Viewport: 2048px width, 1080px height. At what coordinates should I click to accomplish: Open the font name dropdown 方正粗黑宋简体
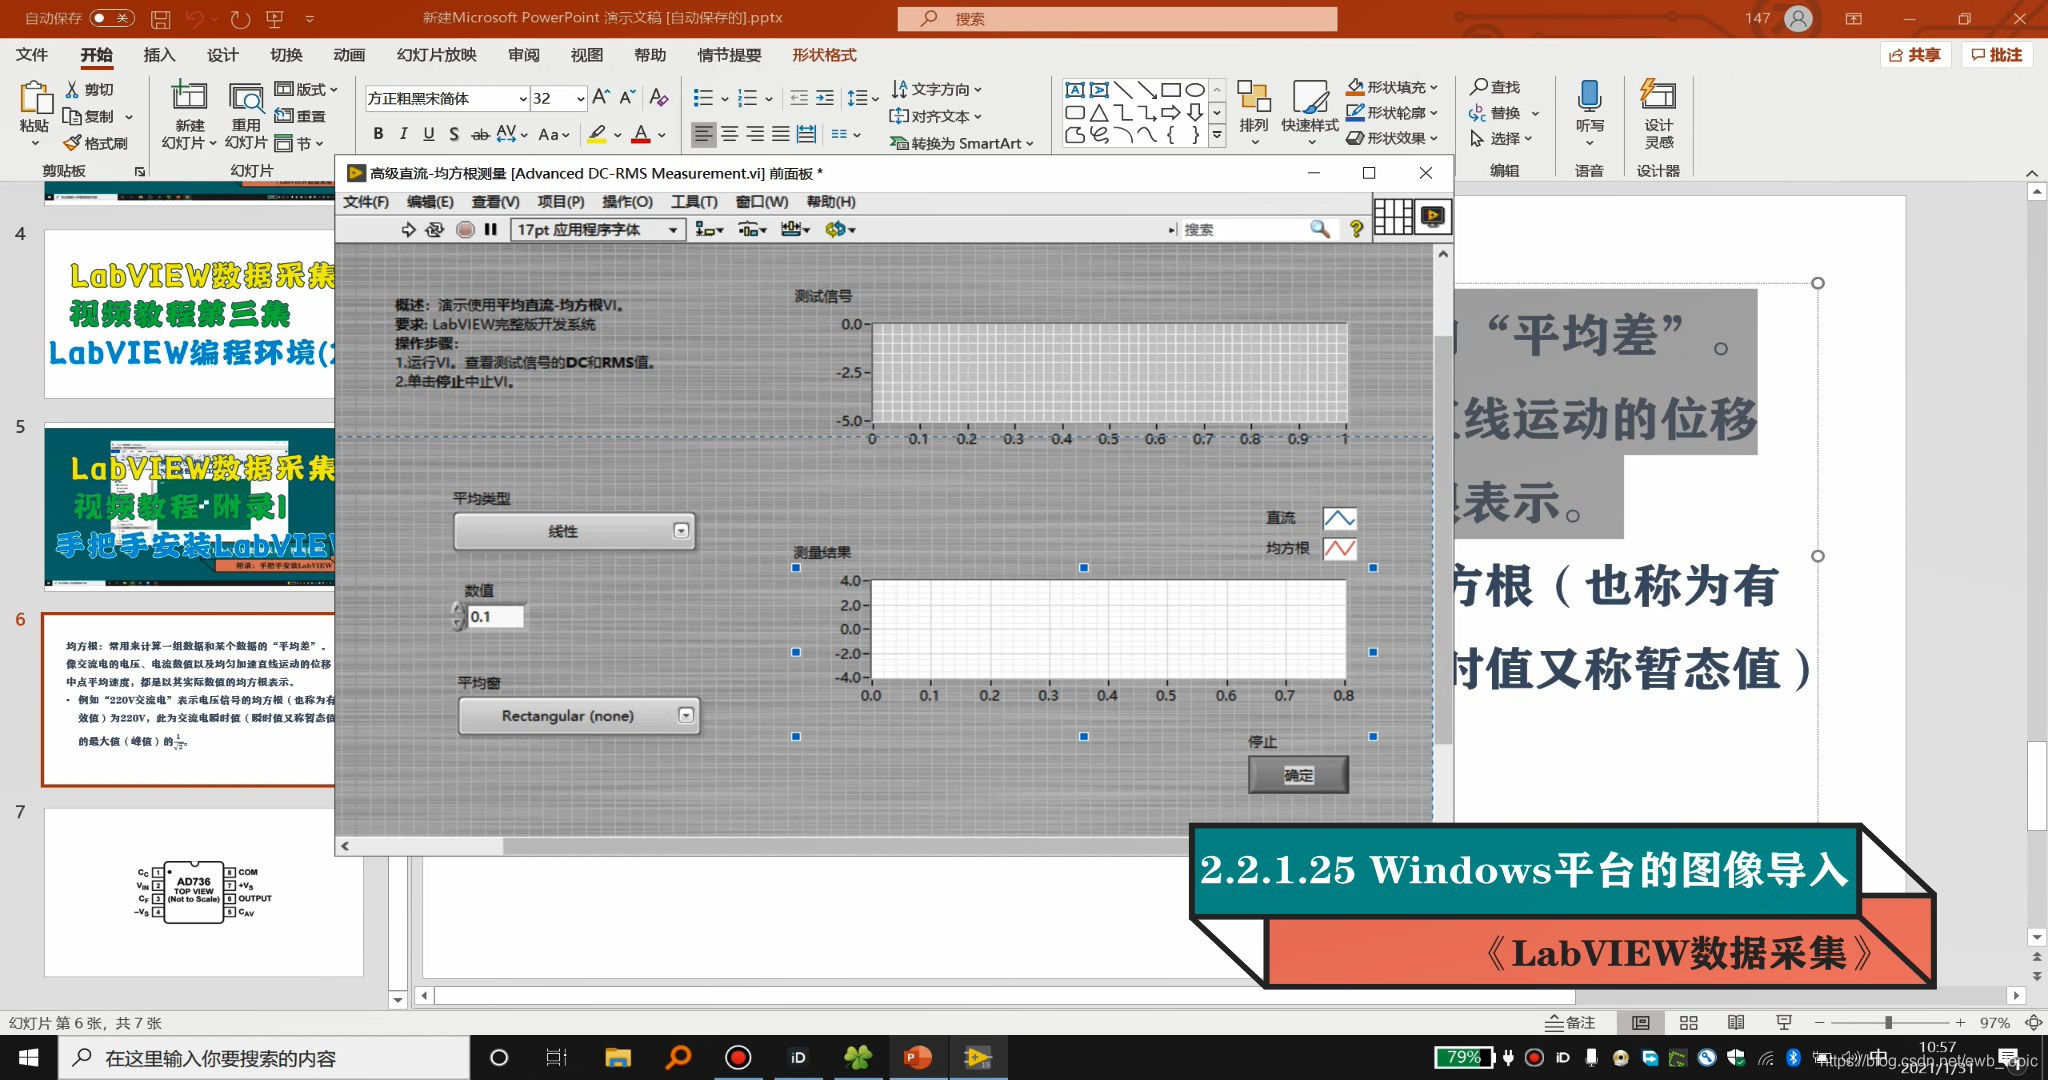click(x=523, y=98)
